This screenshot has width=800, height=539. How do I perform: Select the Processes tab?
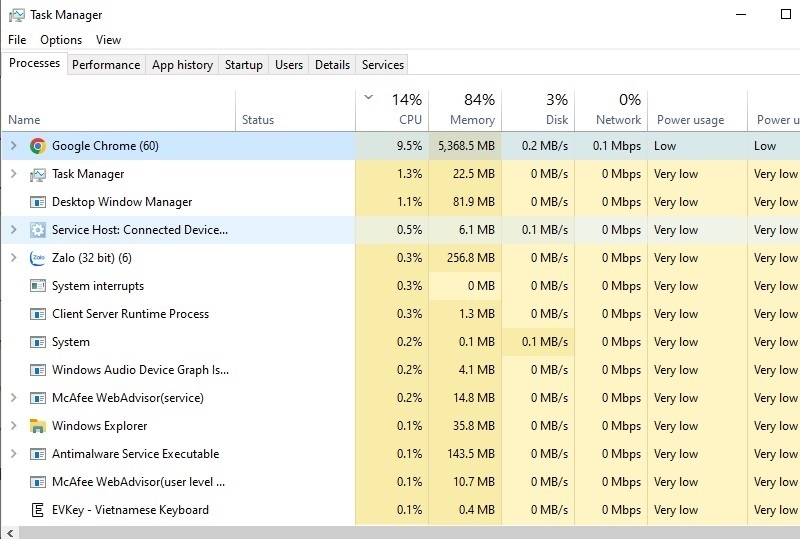tap(34, 63)
